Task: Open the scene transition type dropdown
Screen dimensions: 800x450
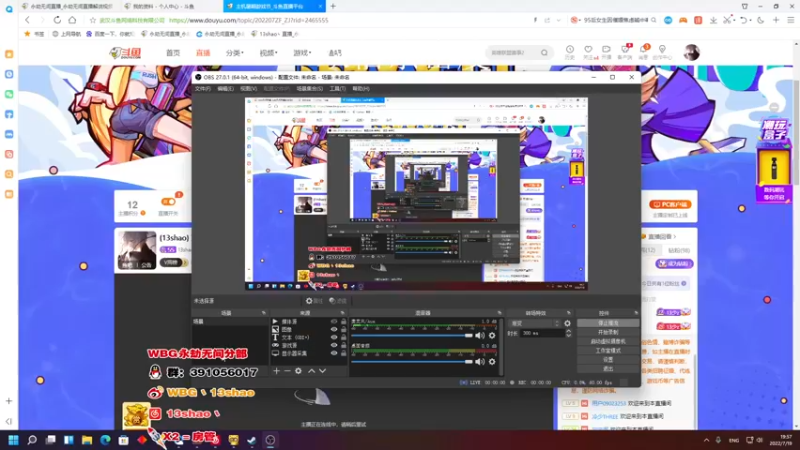Action: click(535, 323)
